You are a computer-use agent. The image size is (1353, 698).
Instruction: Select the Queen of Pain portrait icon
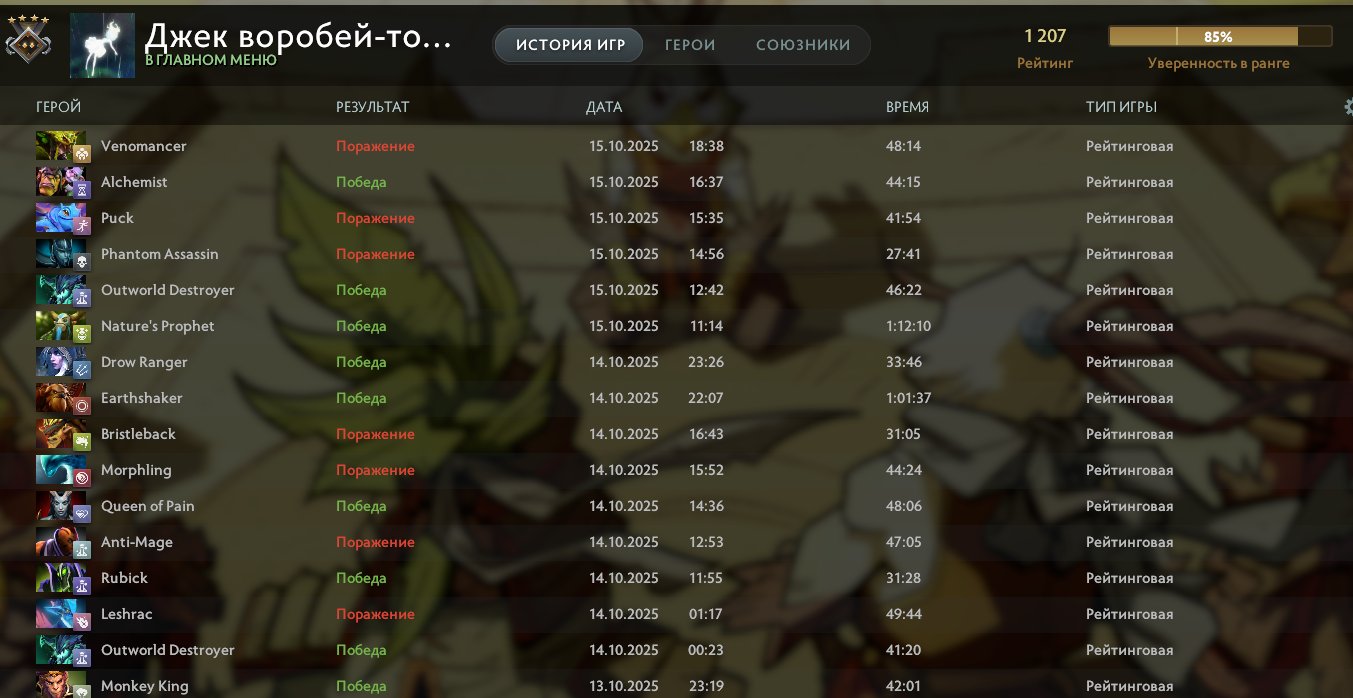pos(63,506)
